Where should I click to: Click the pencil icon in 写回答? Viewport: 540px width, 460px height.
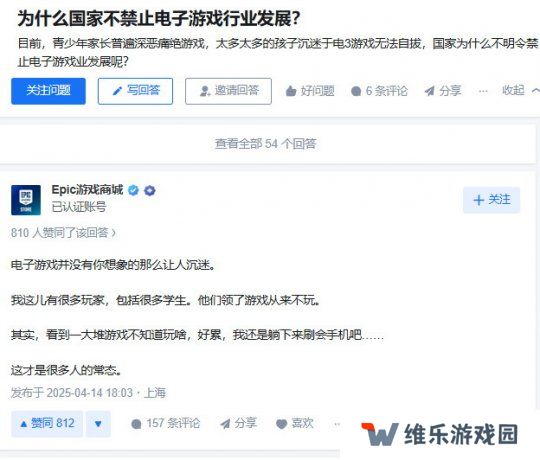117,91
